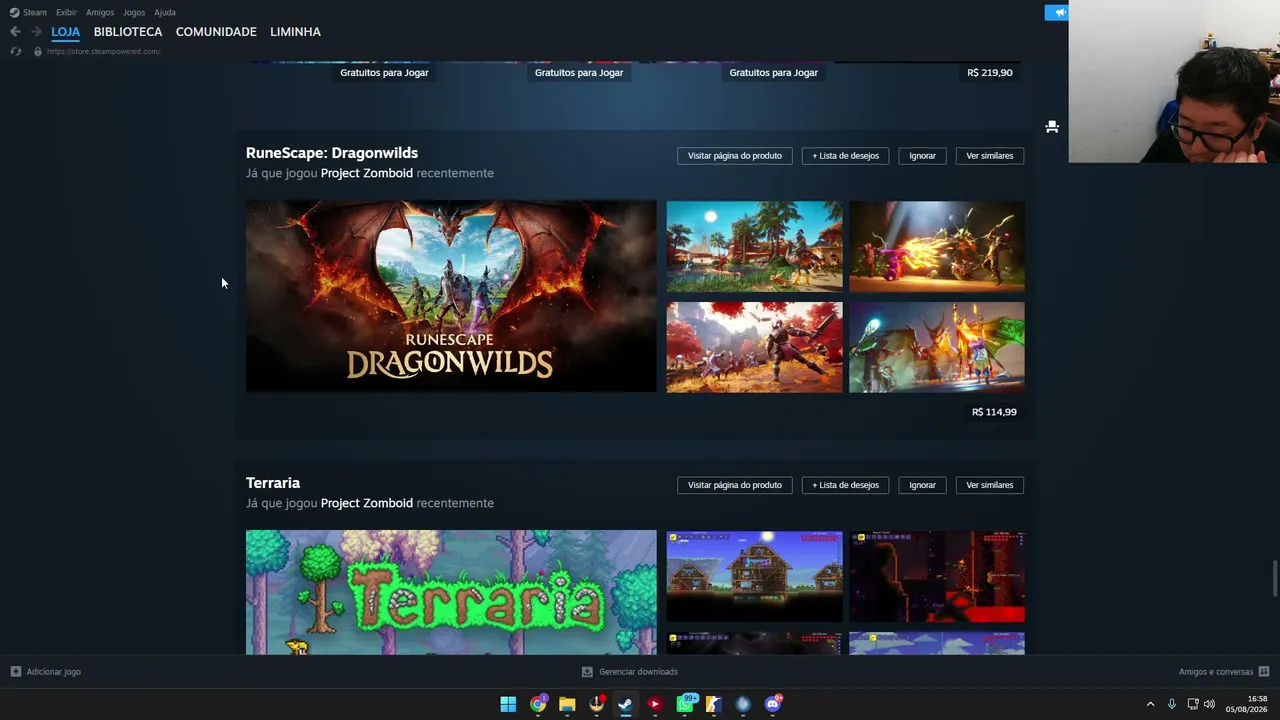Image resolution: width=1280 pixels, height=720 pixels.
Task: Open File Explorer from the taskbar
Action: point(567,704)
